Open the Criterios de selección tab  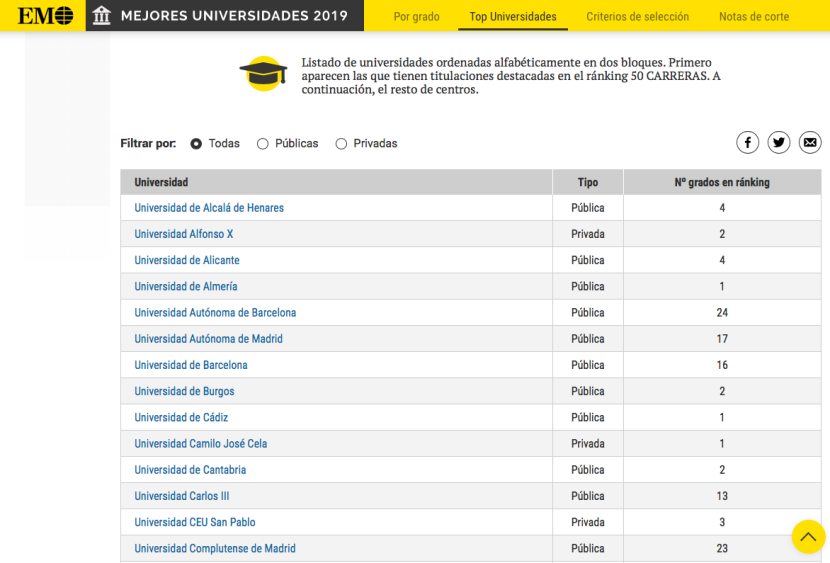tap(637, 17)
